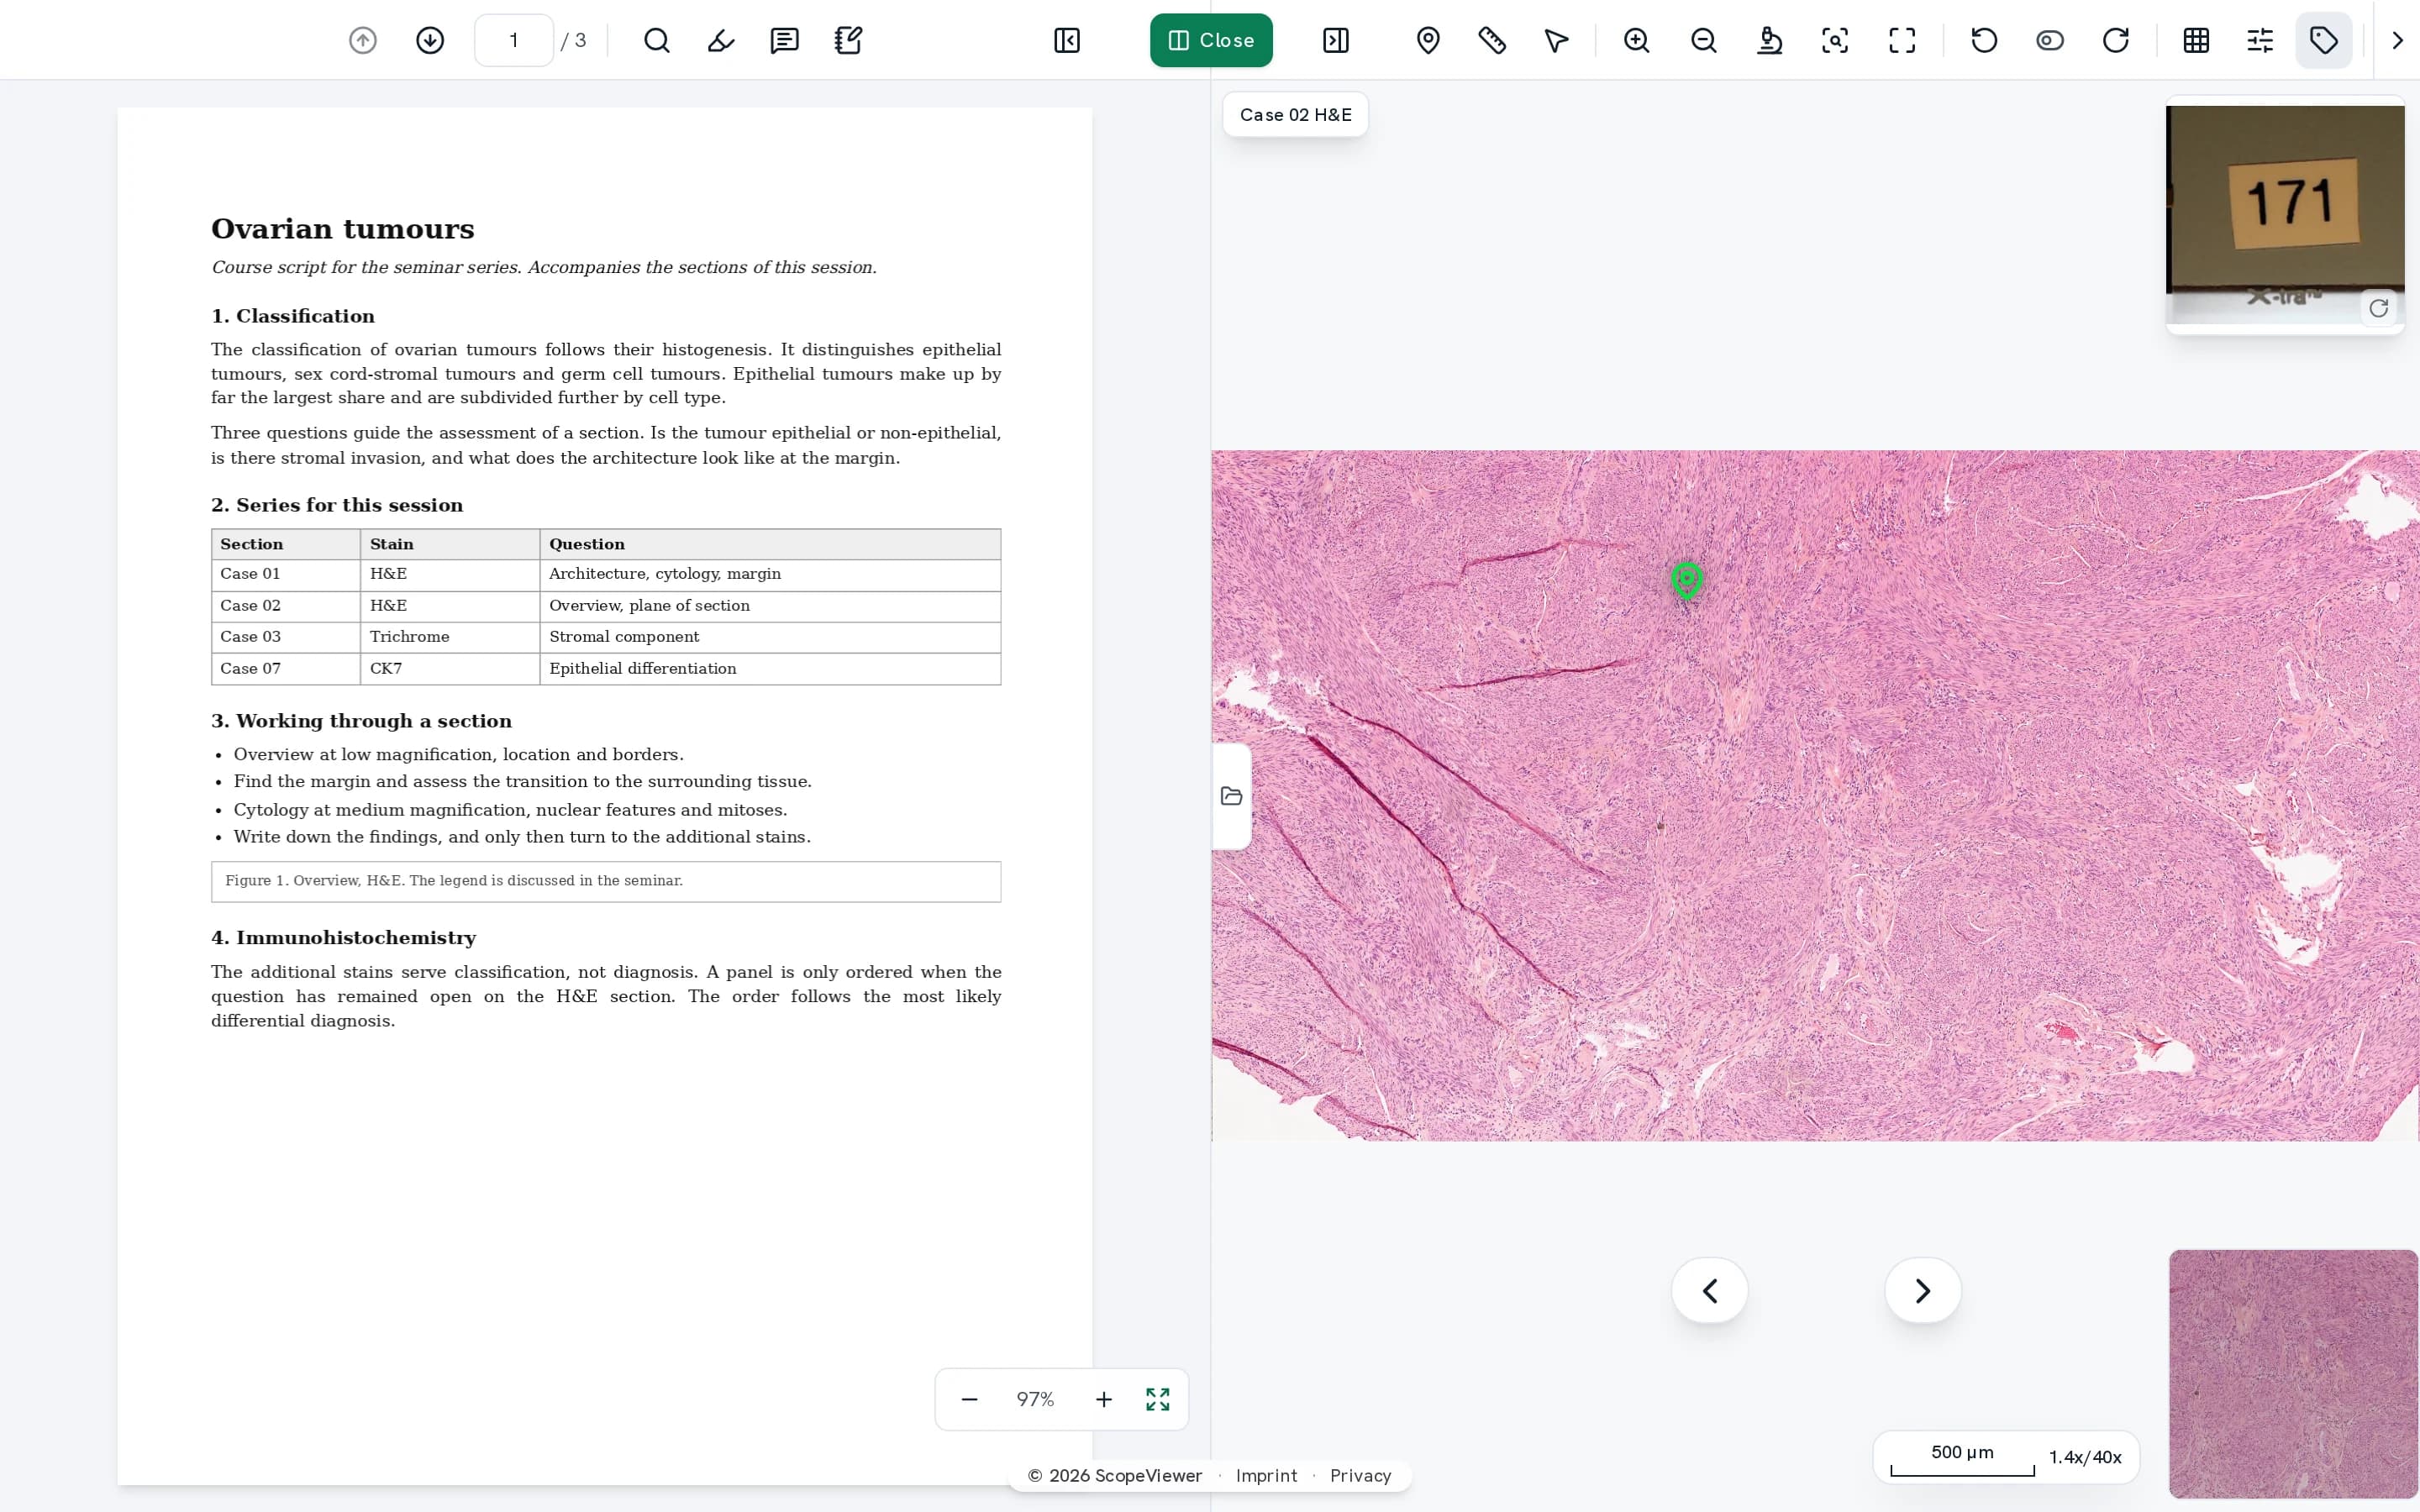Select the highlighter tool
The width and height of the screenshot is (2420, 1512).
coord(721,40)
